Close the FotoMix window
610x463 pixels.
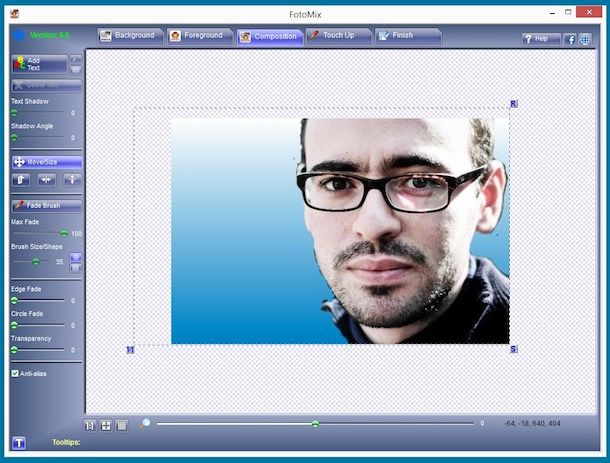coord(589,12)
